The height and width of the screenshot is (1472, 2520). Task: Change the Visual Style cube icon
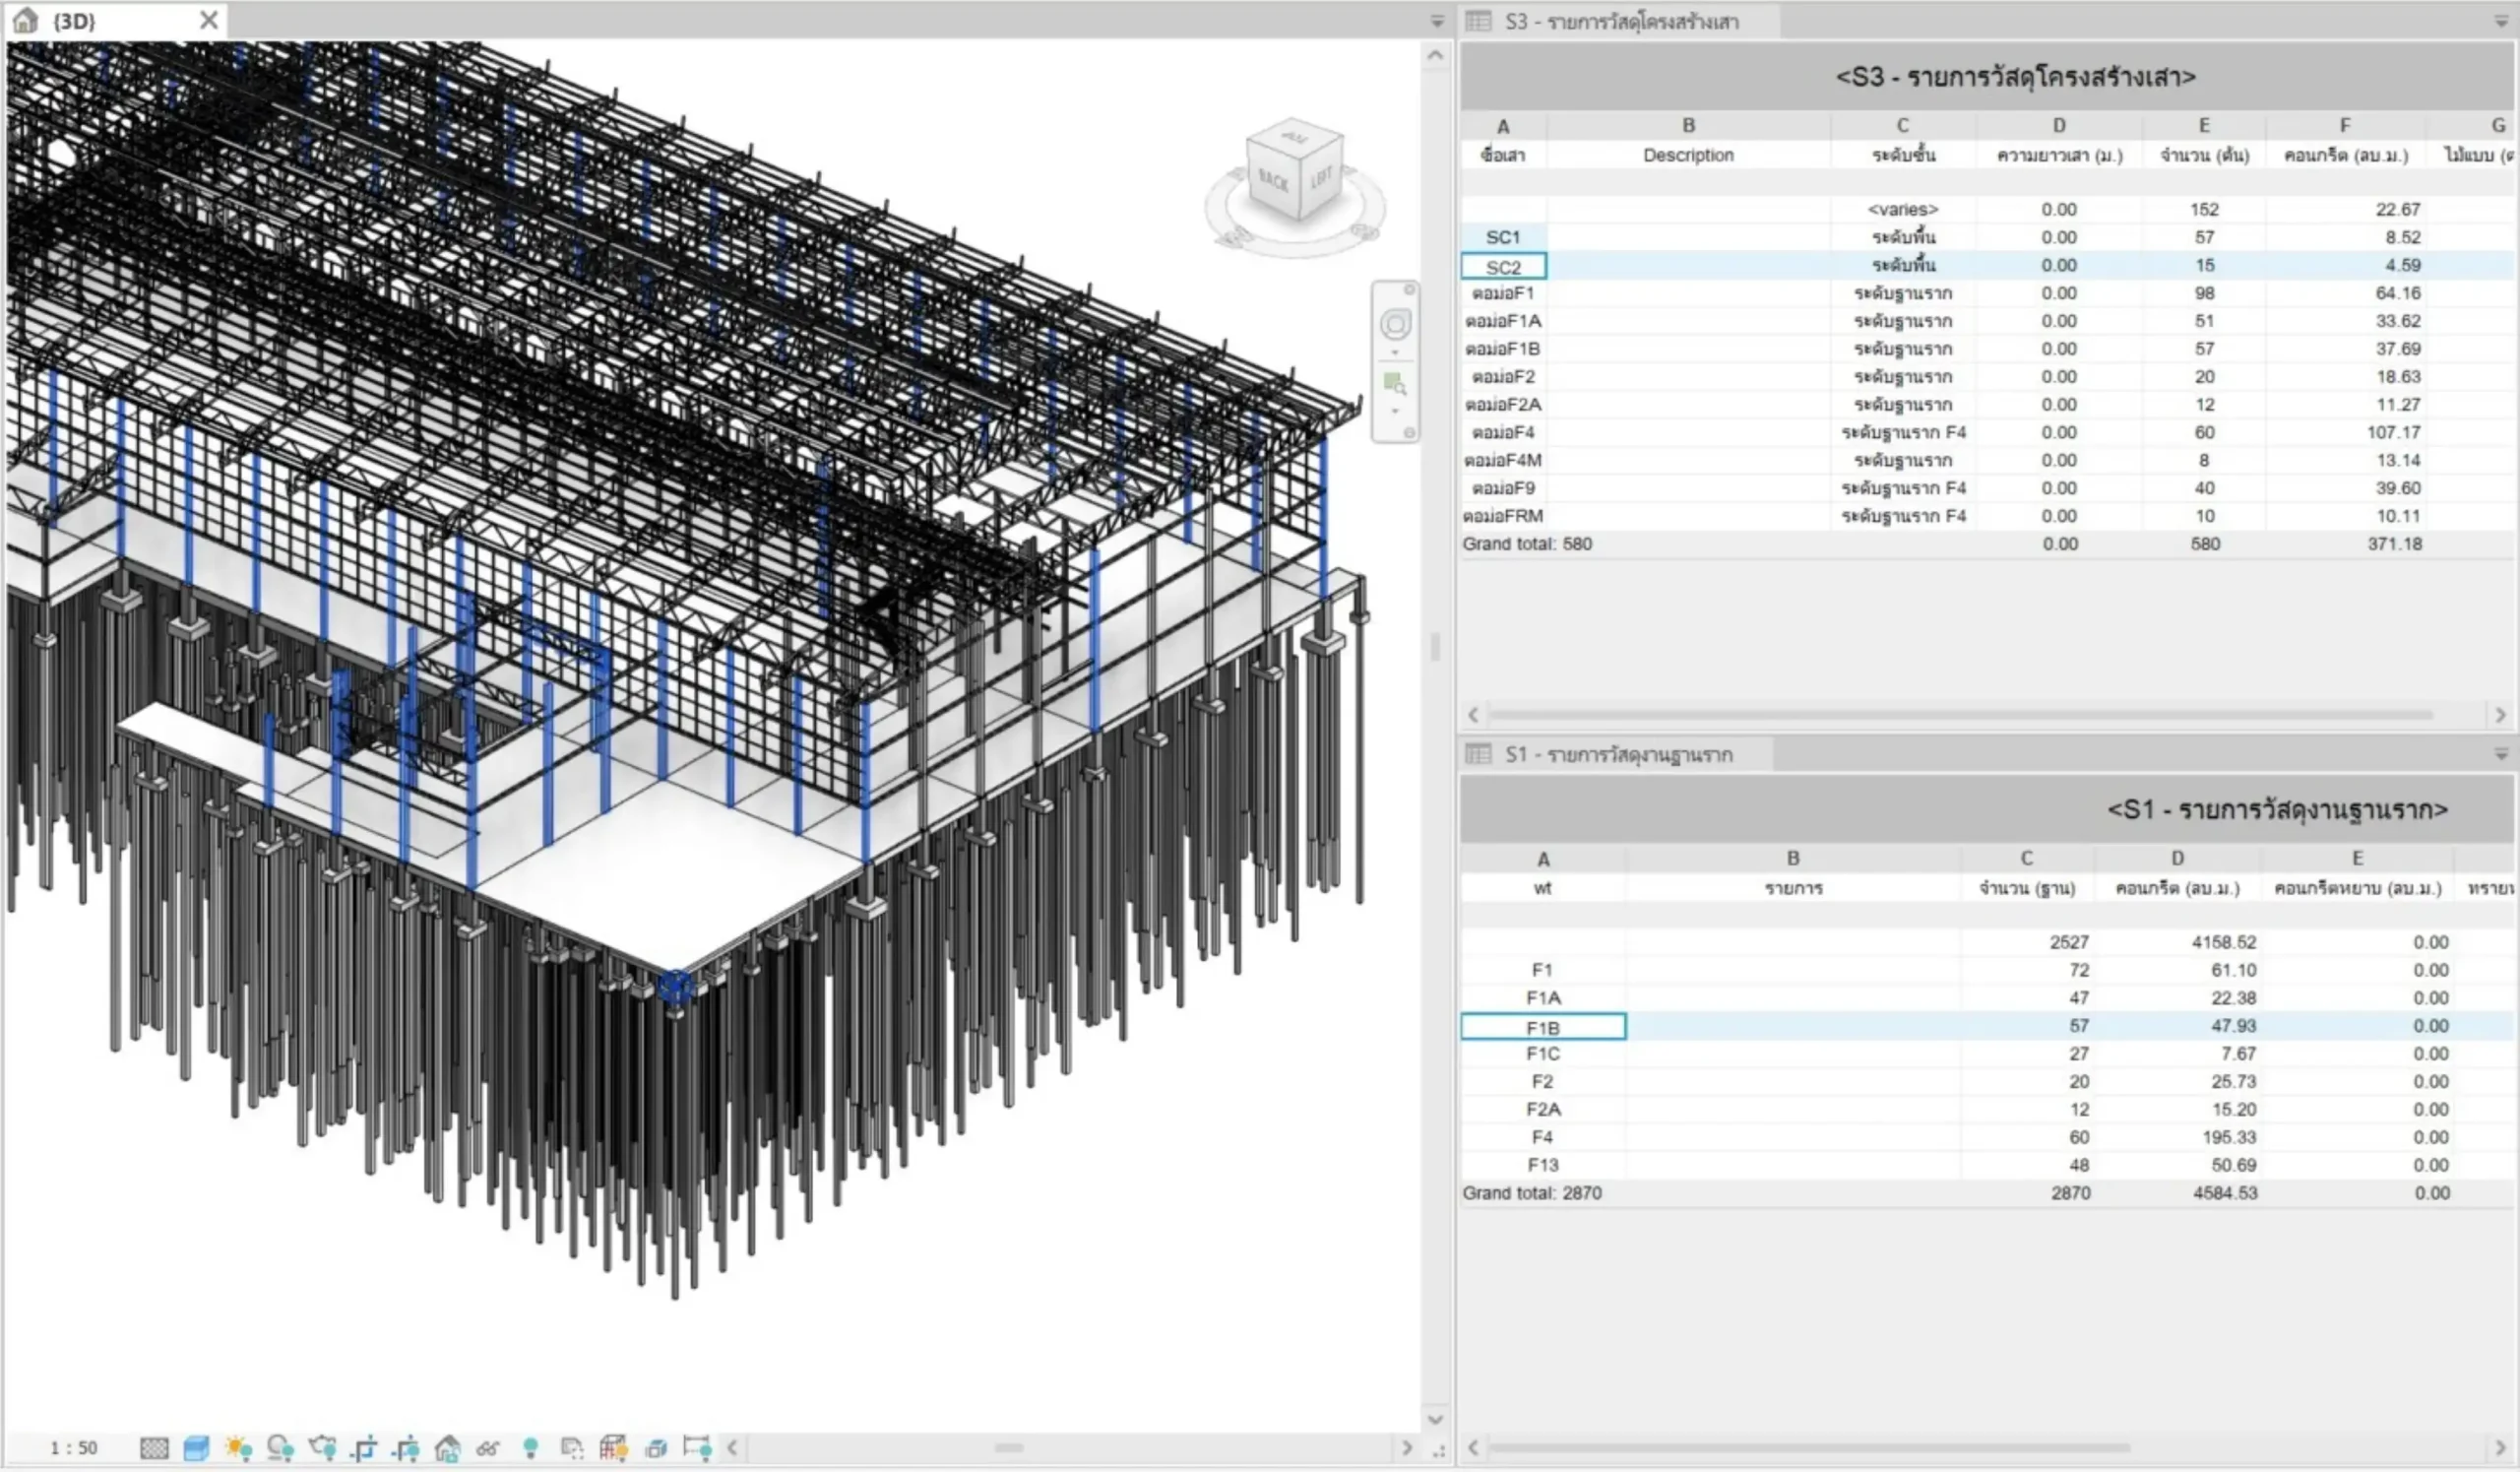click(197, 1448)
